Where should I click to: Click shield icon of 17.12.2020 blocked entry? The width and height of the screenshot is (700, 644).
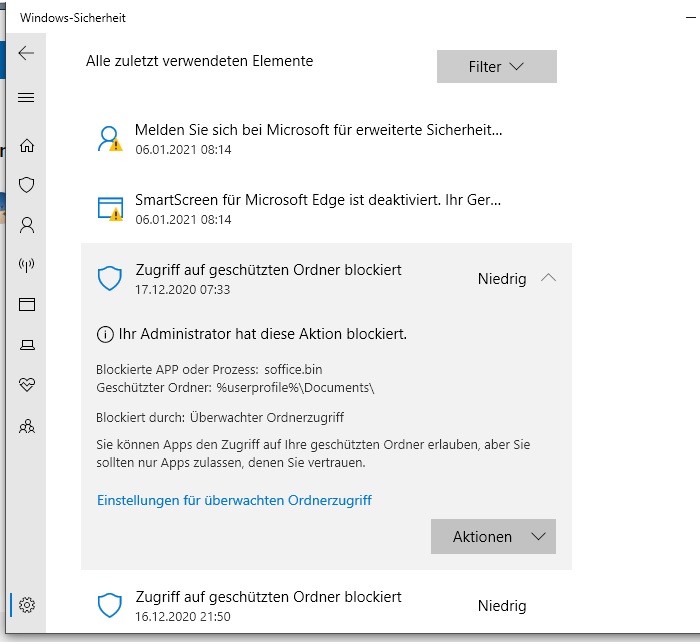click(x=110, y=278)
